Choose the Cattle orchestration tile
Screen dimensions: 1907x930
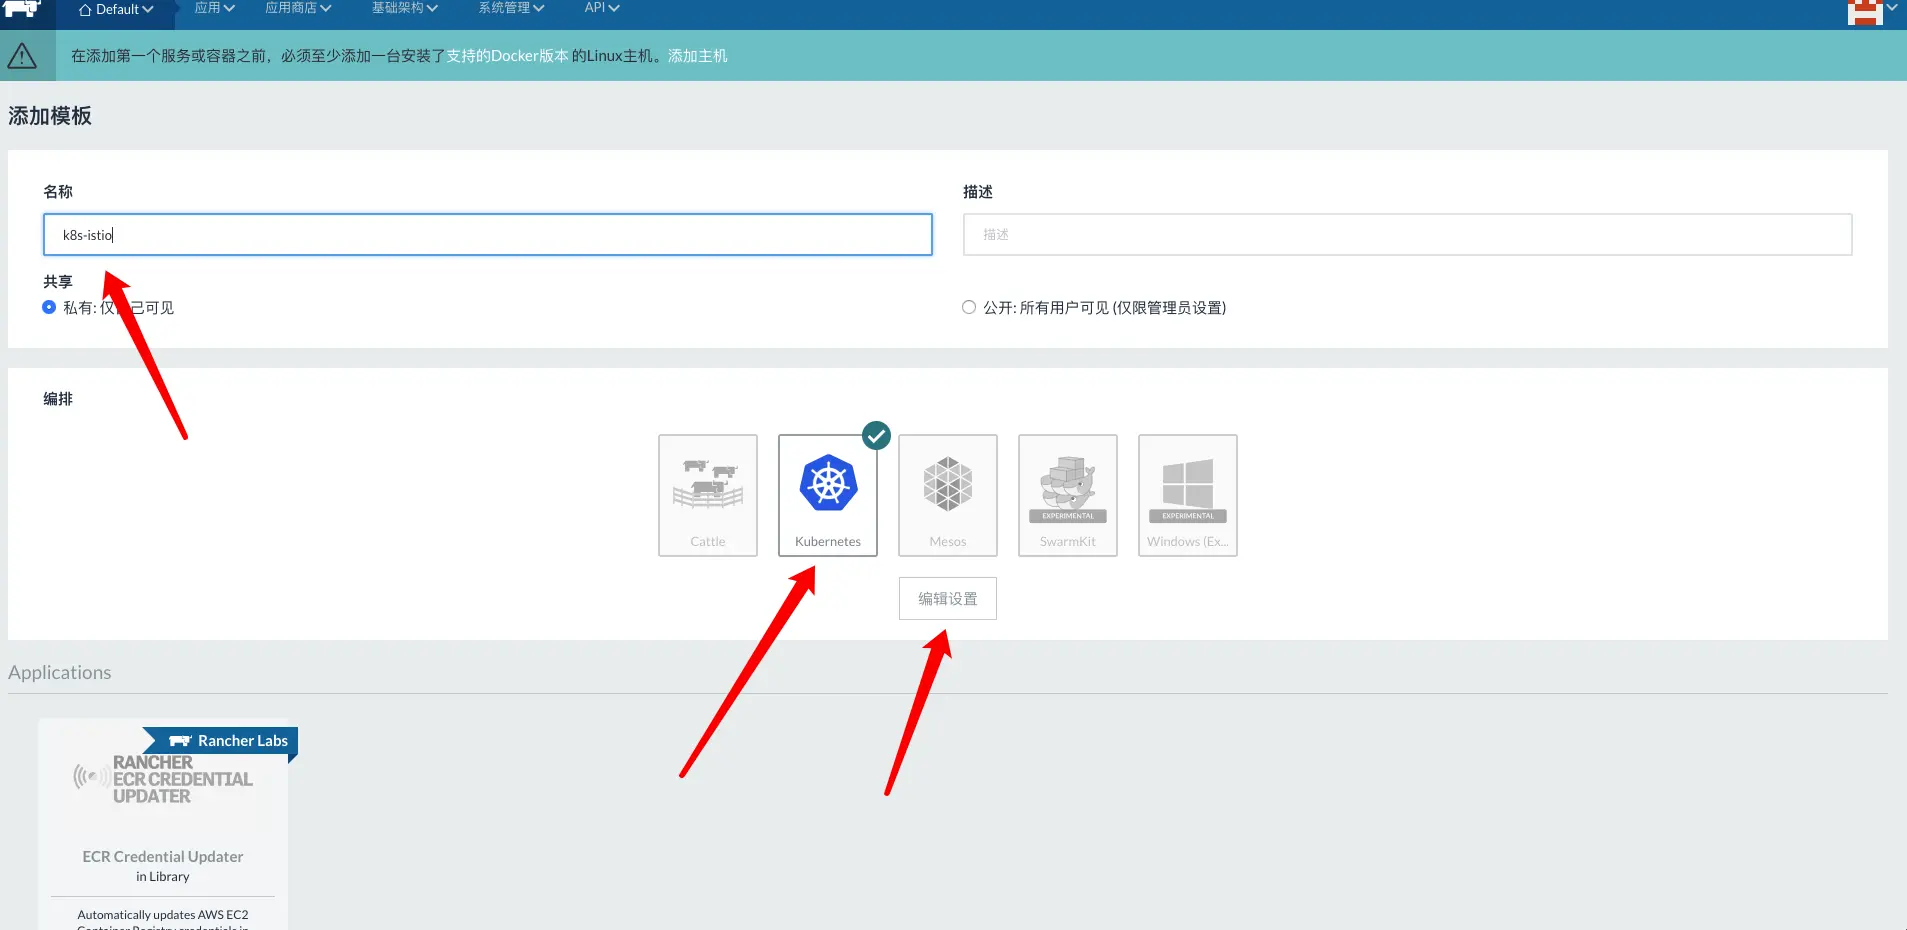point(708,495)
